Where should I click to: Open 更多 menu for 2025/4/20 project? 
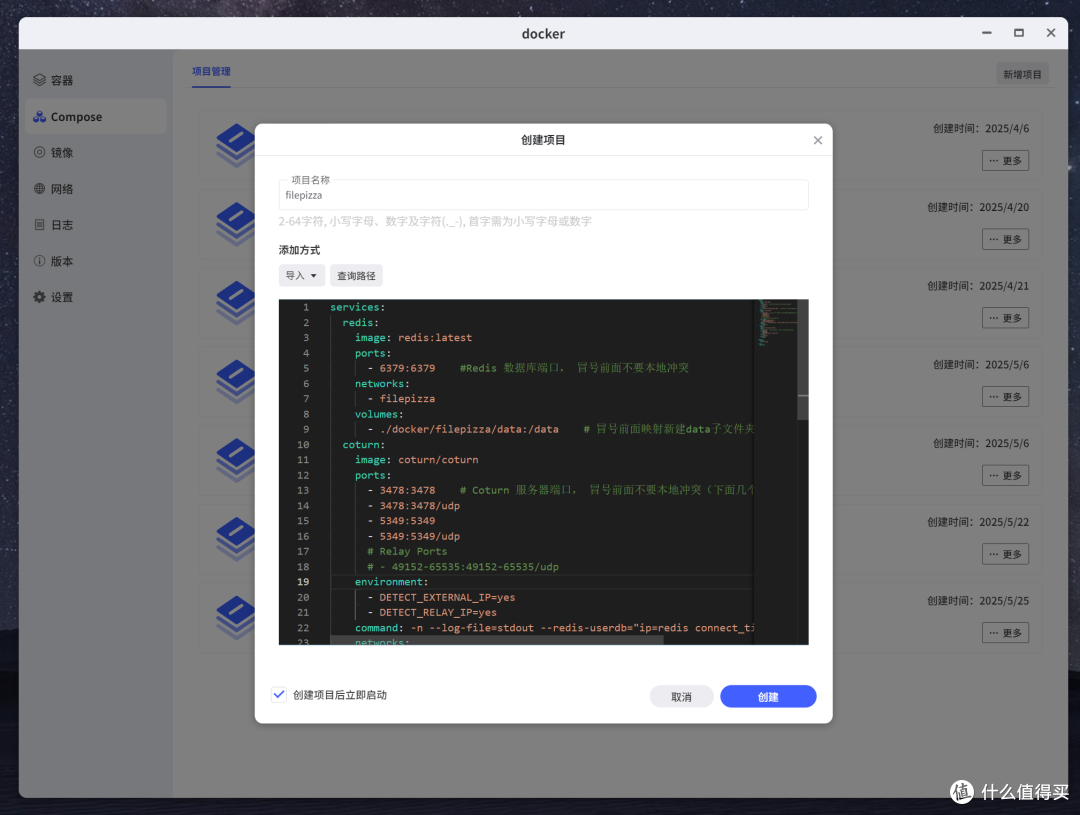[x=1005, y=239]
